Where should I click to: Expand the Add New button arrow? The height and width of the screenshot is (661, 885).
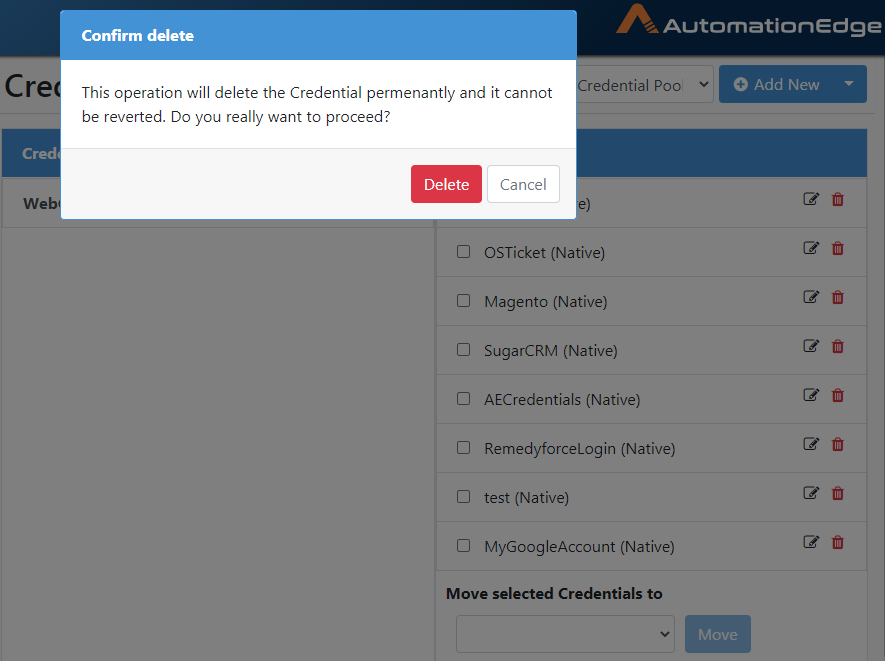848,84
